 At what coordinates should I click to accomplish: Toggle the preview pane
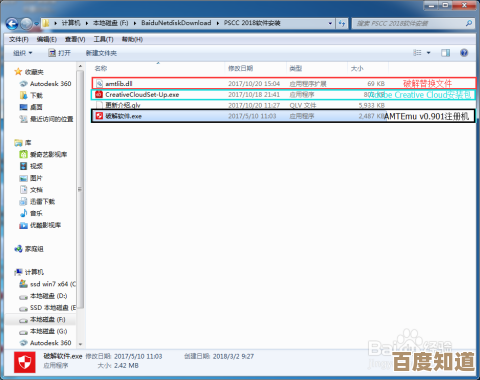click(x=445, y=53)
